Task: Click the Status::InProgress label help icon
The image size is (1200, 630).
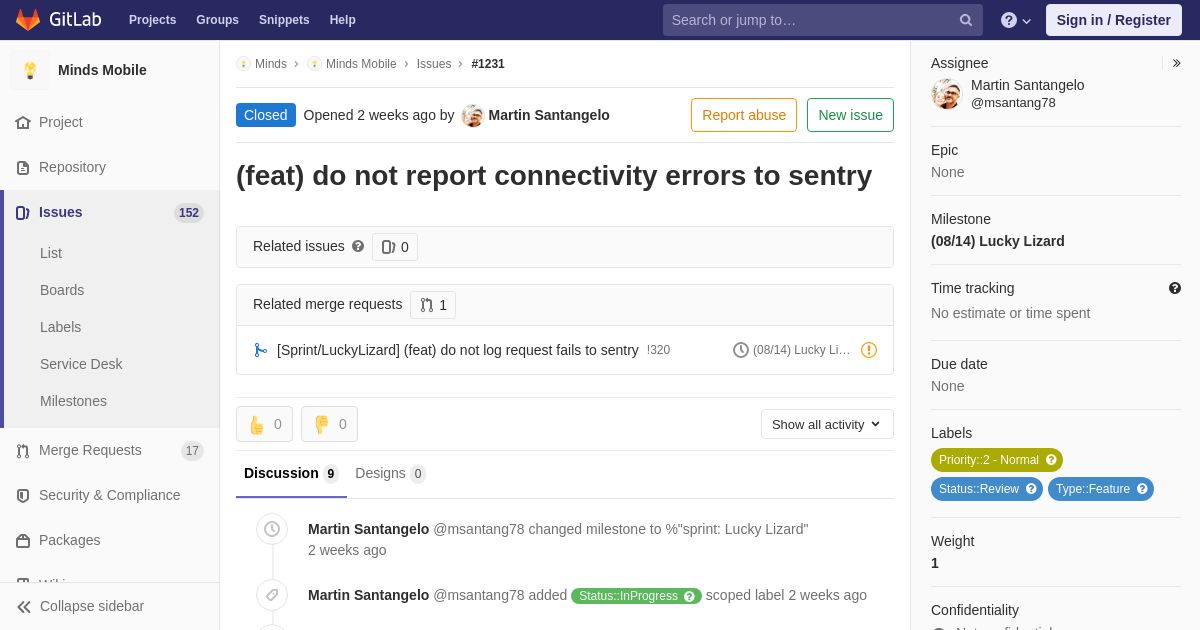Action: 689,596
